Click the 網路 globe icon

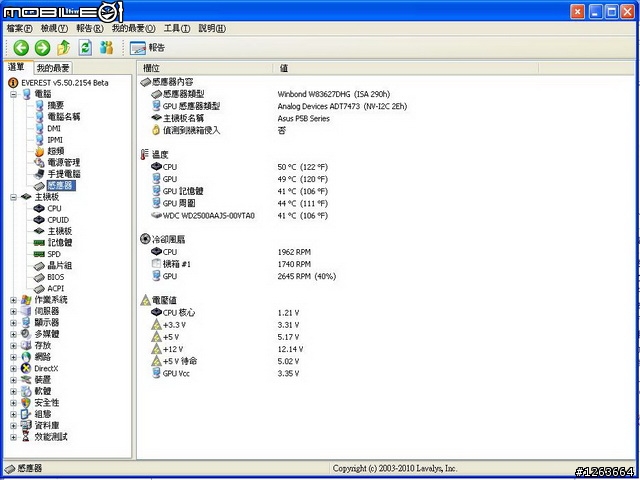click(26, 357)
